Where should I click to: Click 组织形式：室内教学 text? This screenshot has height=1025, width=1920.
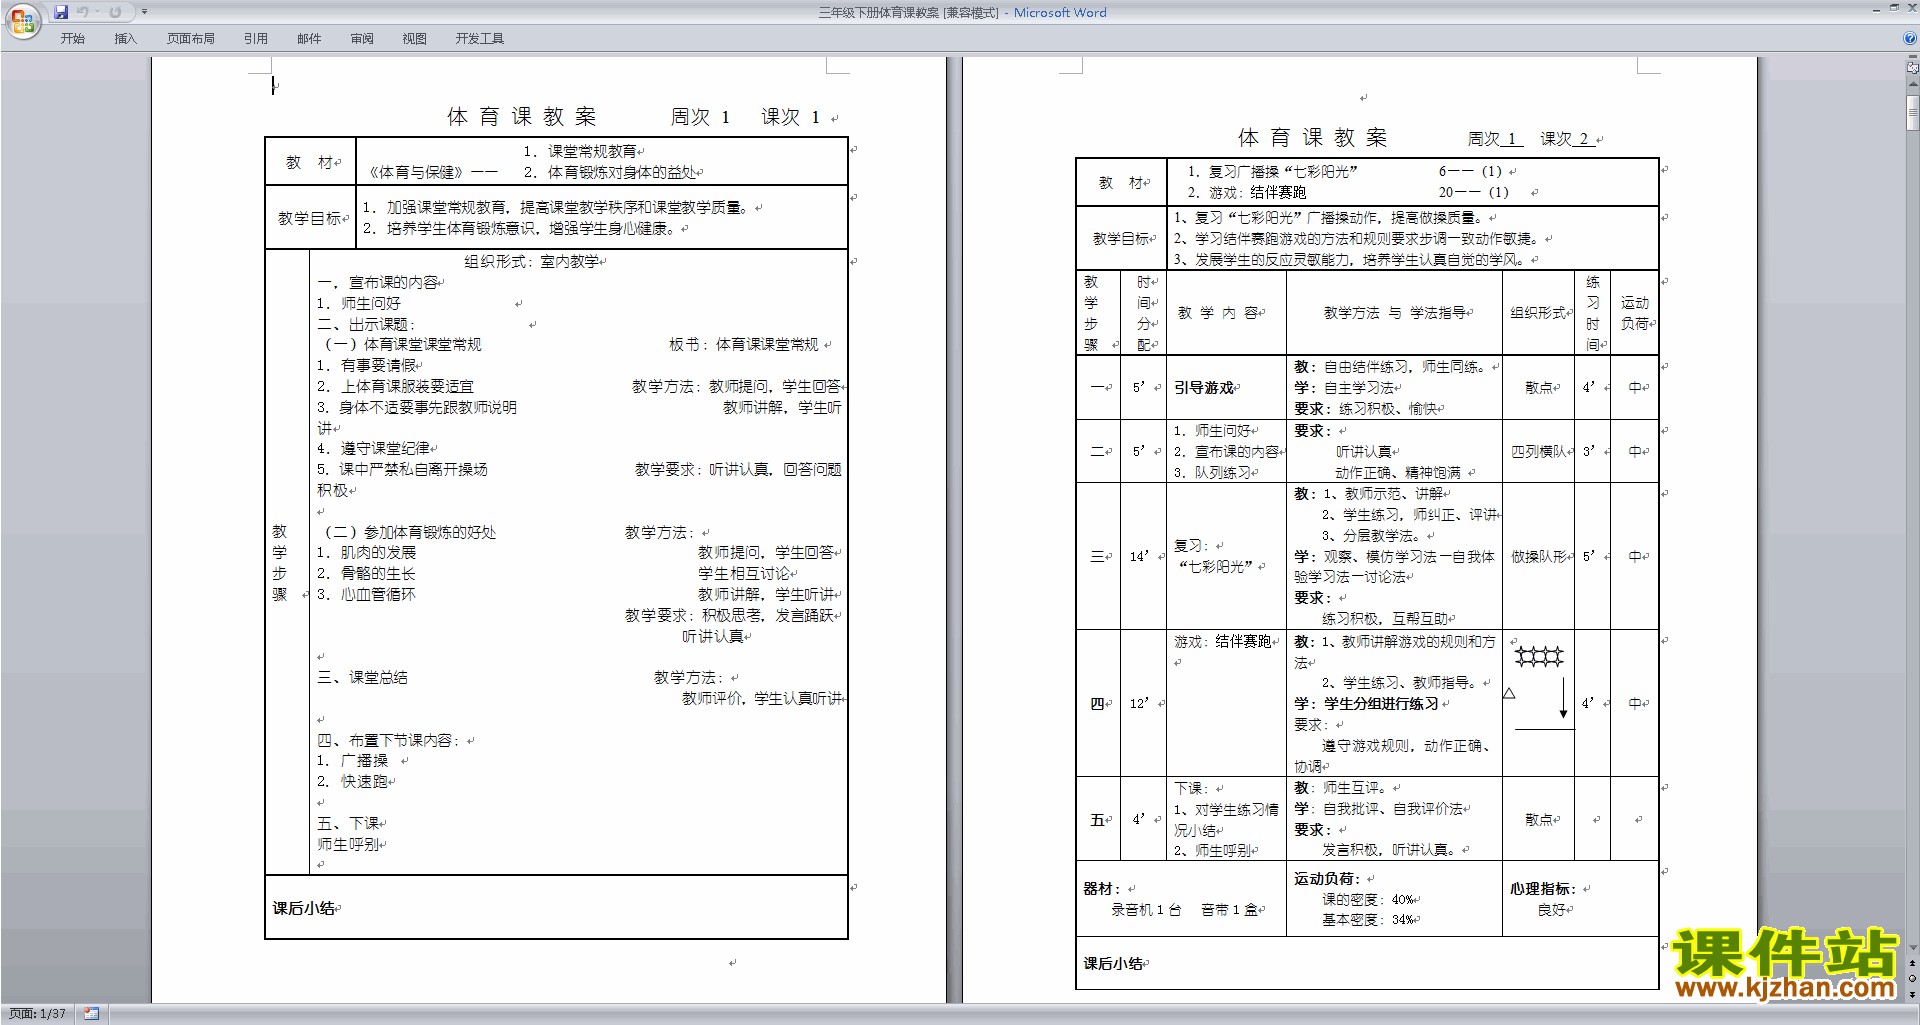[x=531, y=262]
